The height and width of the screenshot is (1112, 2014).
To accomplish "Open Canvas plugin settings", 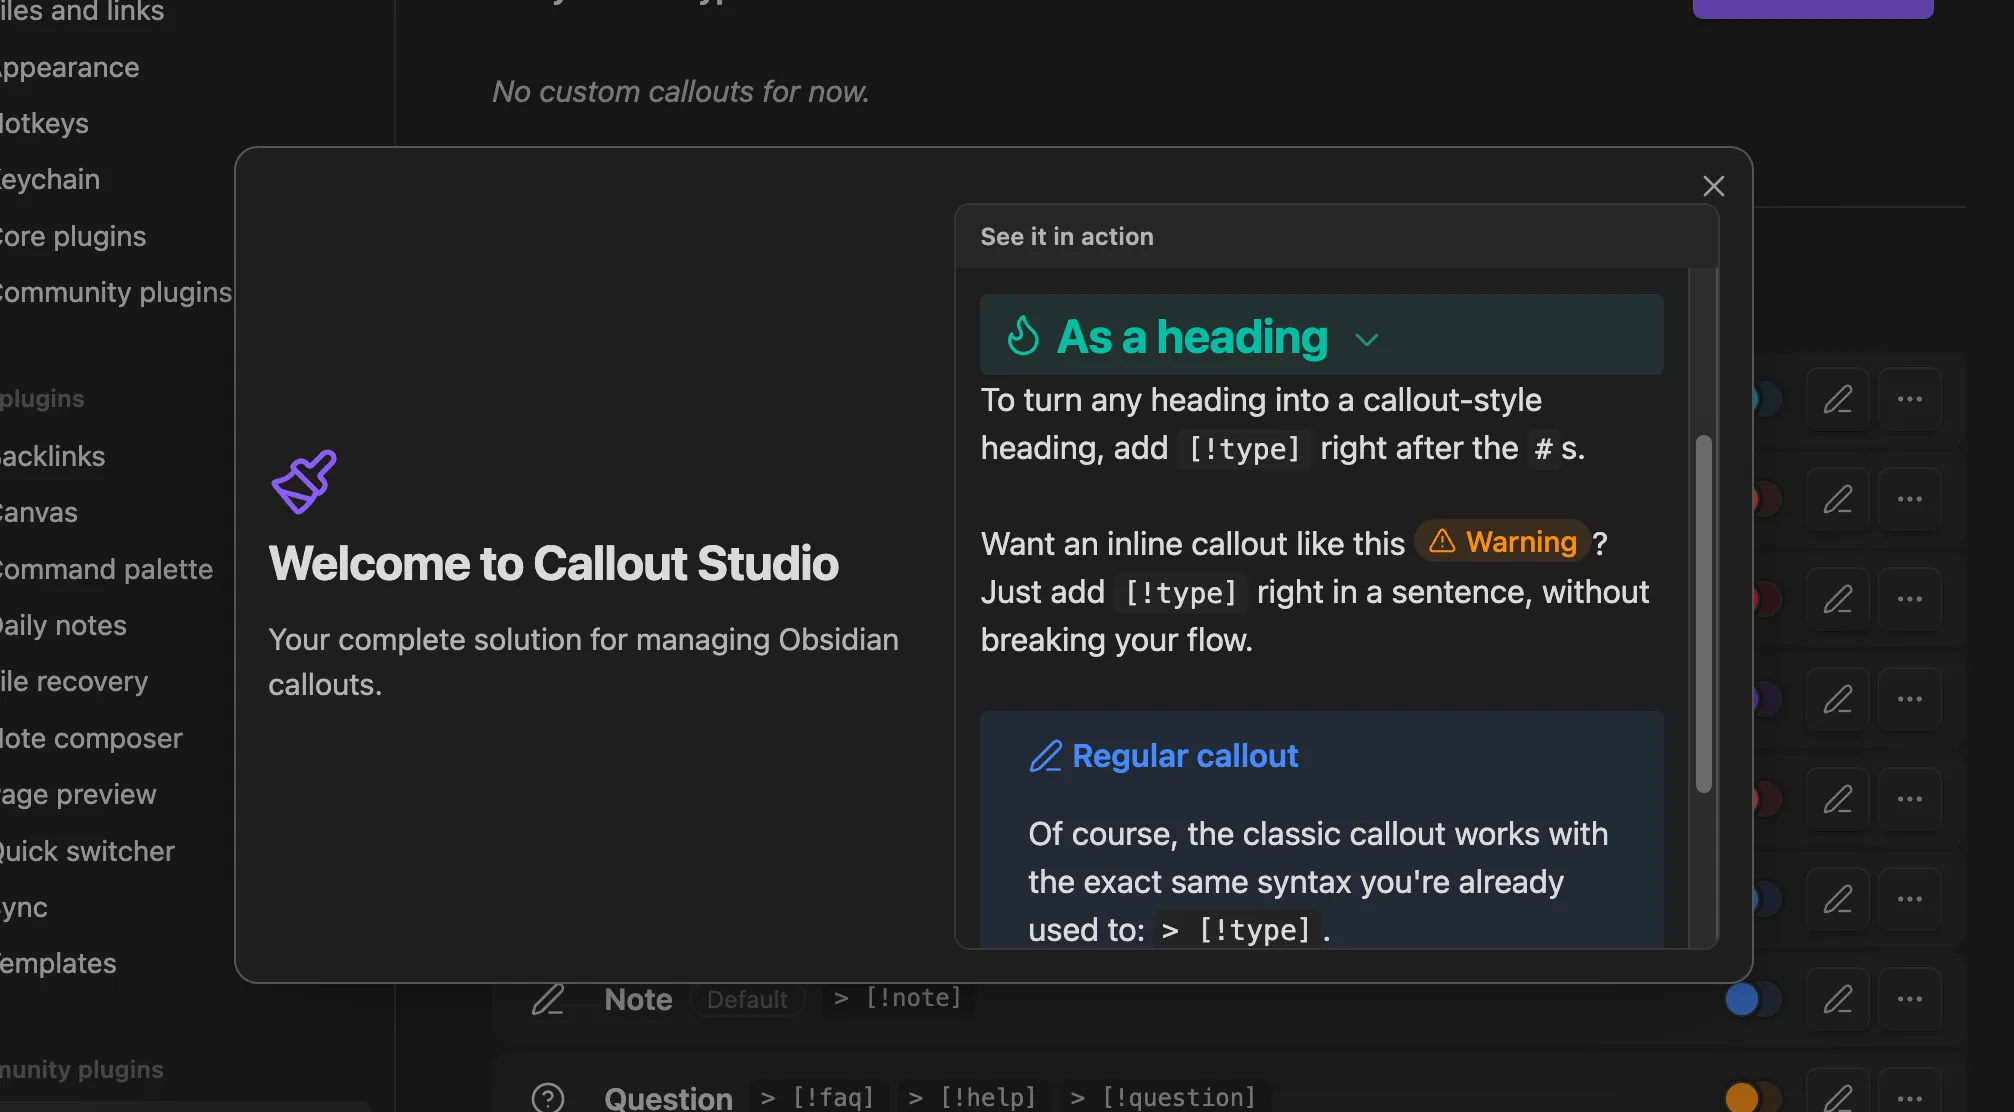I will click(39, 512).
